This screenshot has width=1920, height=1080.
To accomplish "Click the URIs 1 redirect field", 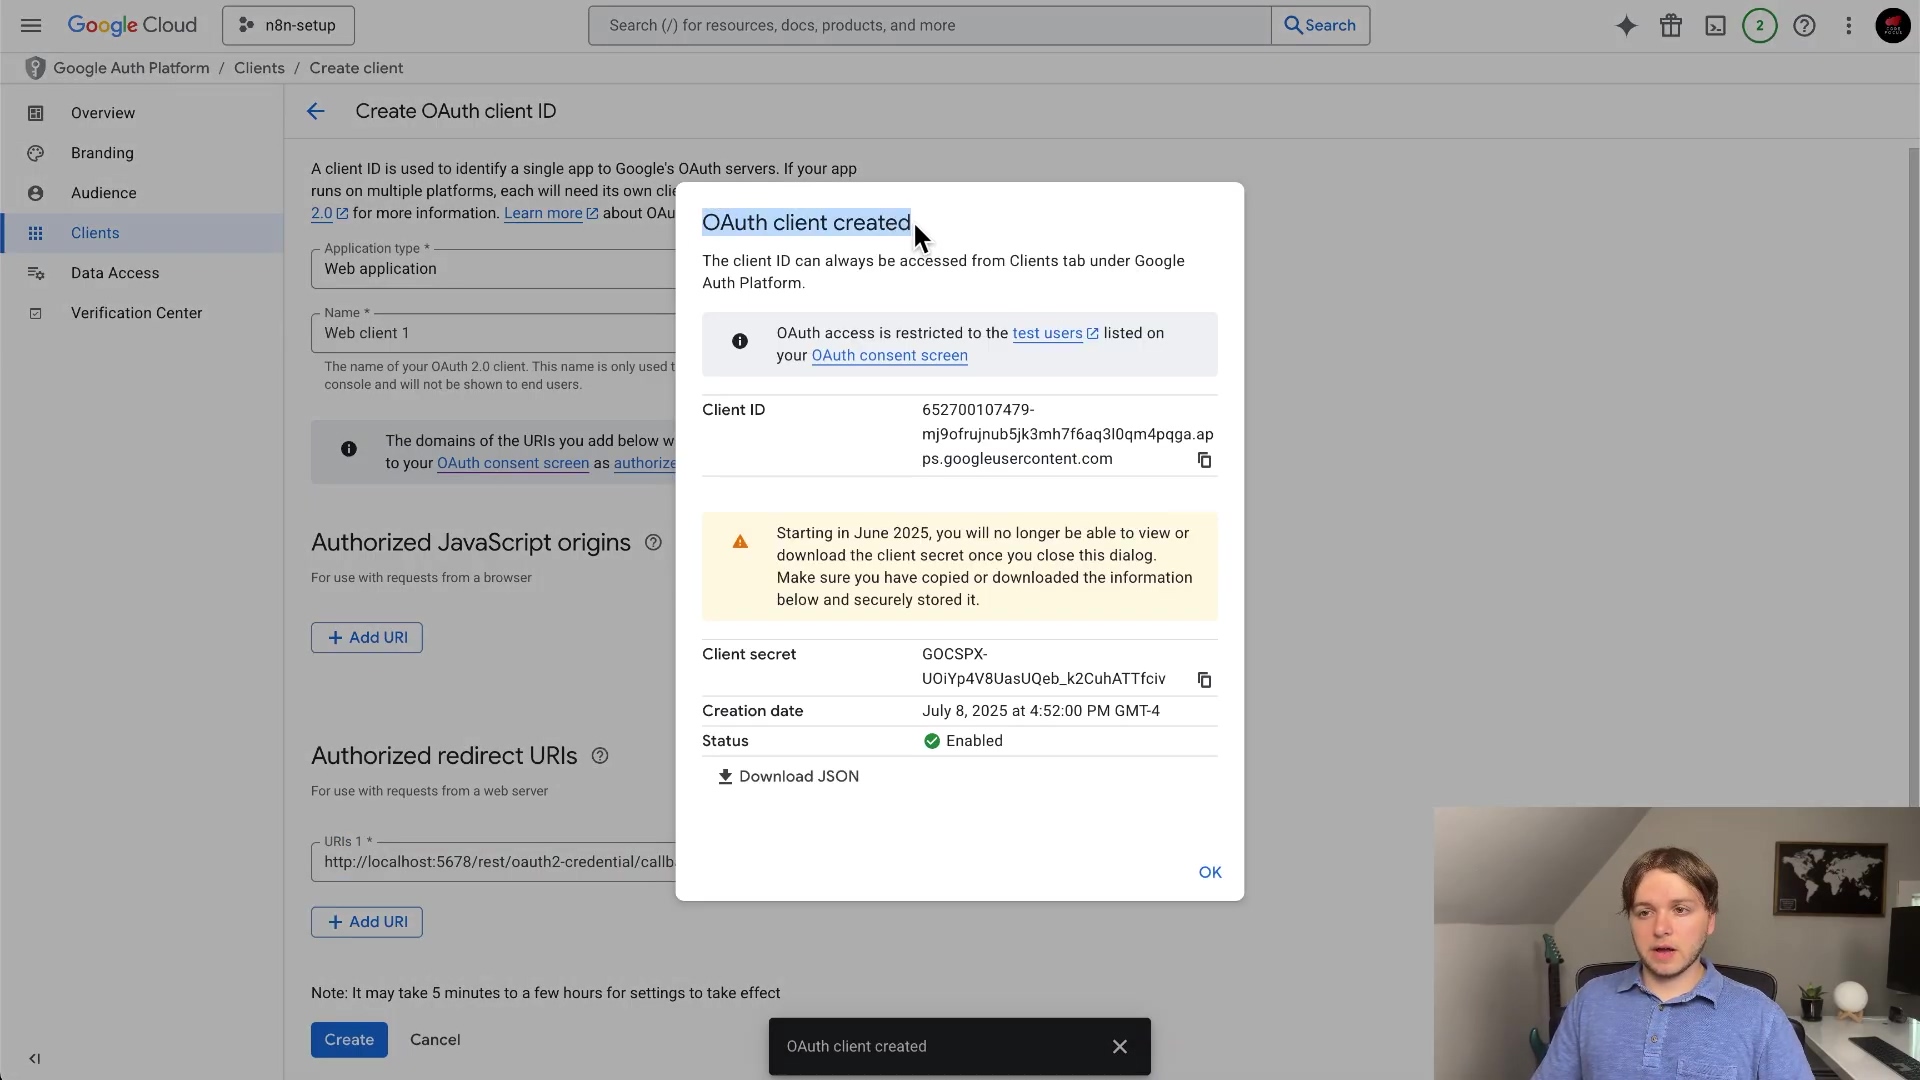I will (493, 862).
